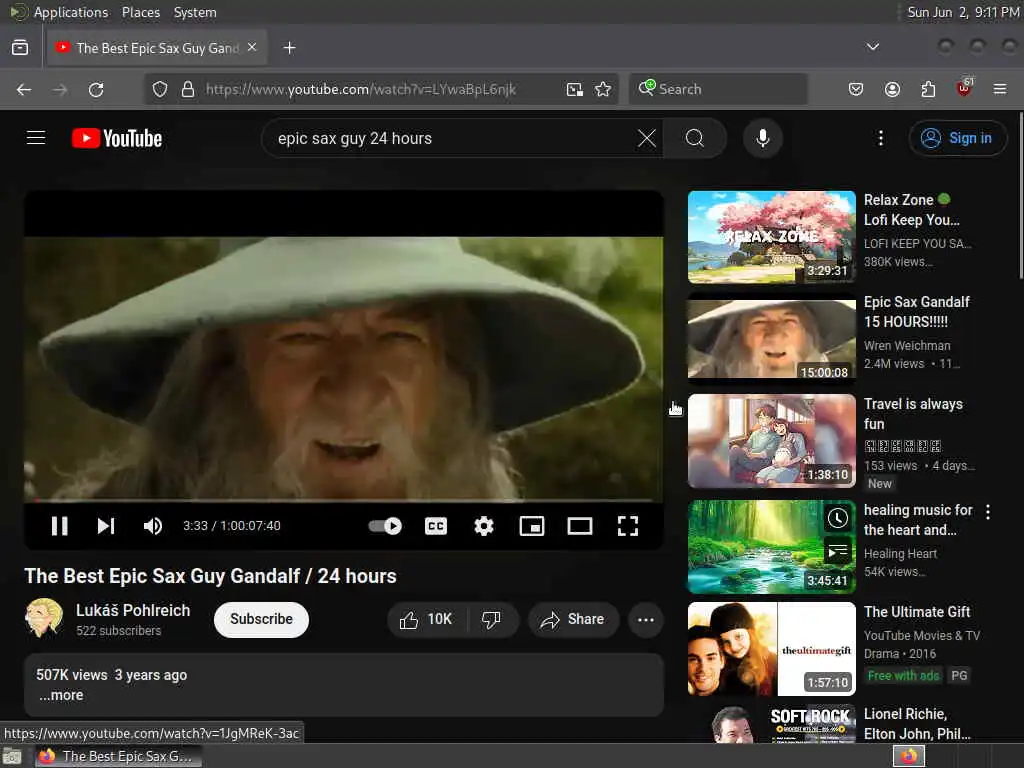
Task: Click the show desktop taskbar icon
Action: click(12, 756)
